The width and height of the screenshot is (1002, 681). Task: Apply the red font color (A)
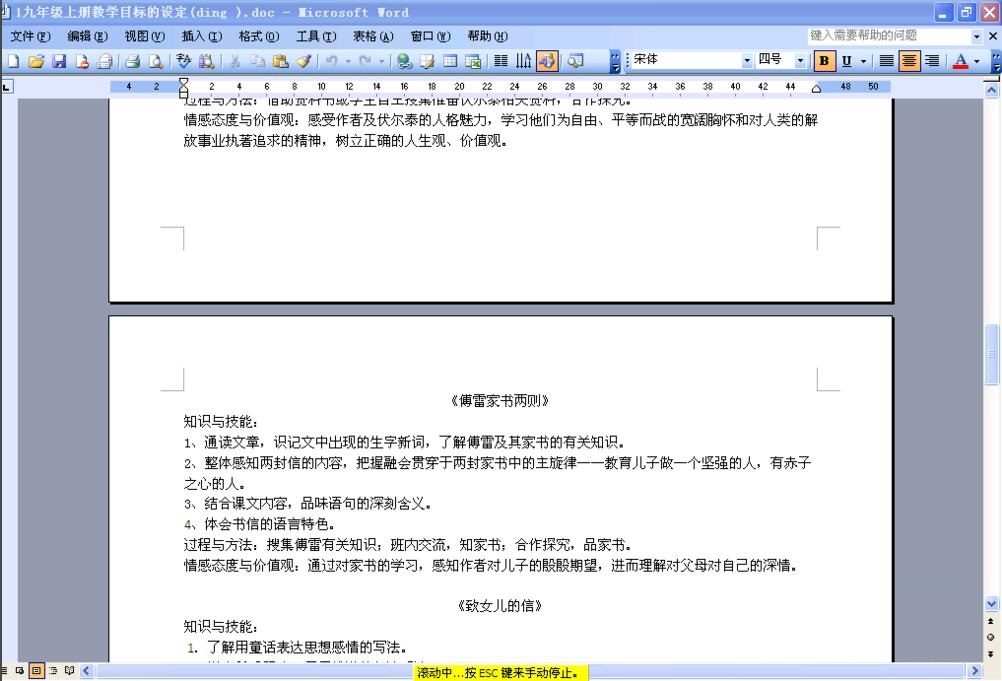pyautogui.click(x=960, y=61)
